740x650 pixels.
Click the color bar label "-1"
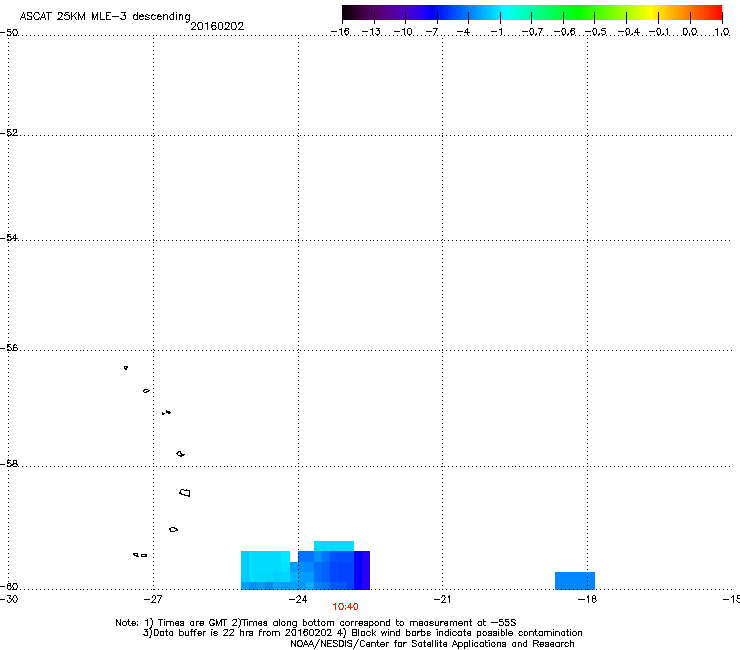[x=496, y=32]
